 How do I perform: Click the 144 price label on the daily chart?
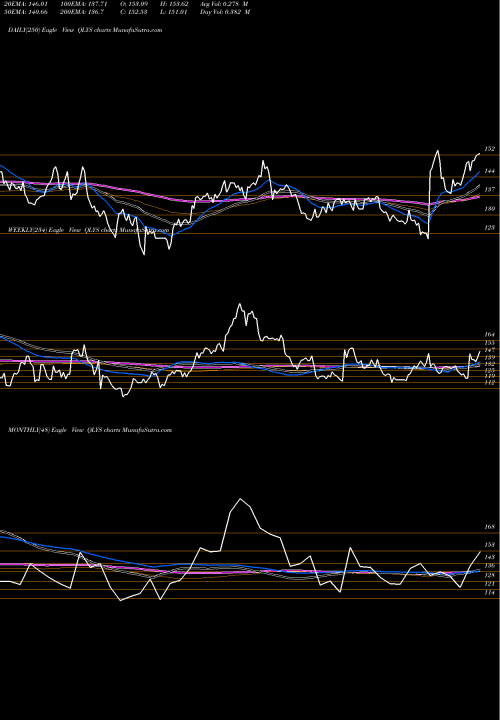[x=490, y=171]
